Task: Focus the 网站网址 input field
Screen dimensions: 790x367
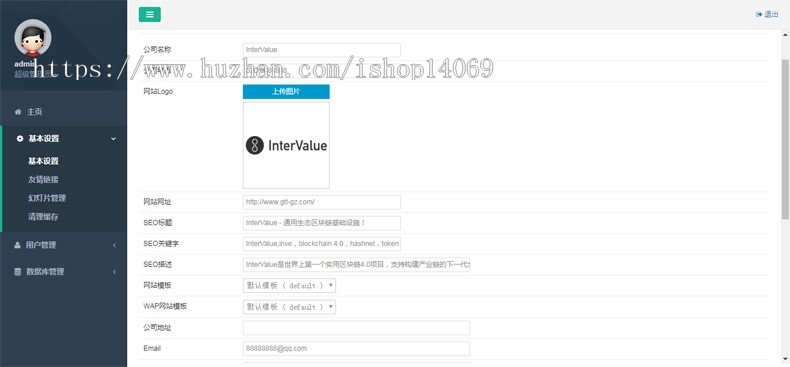Action: [x=321, y=202]
